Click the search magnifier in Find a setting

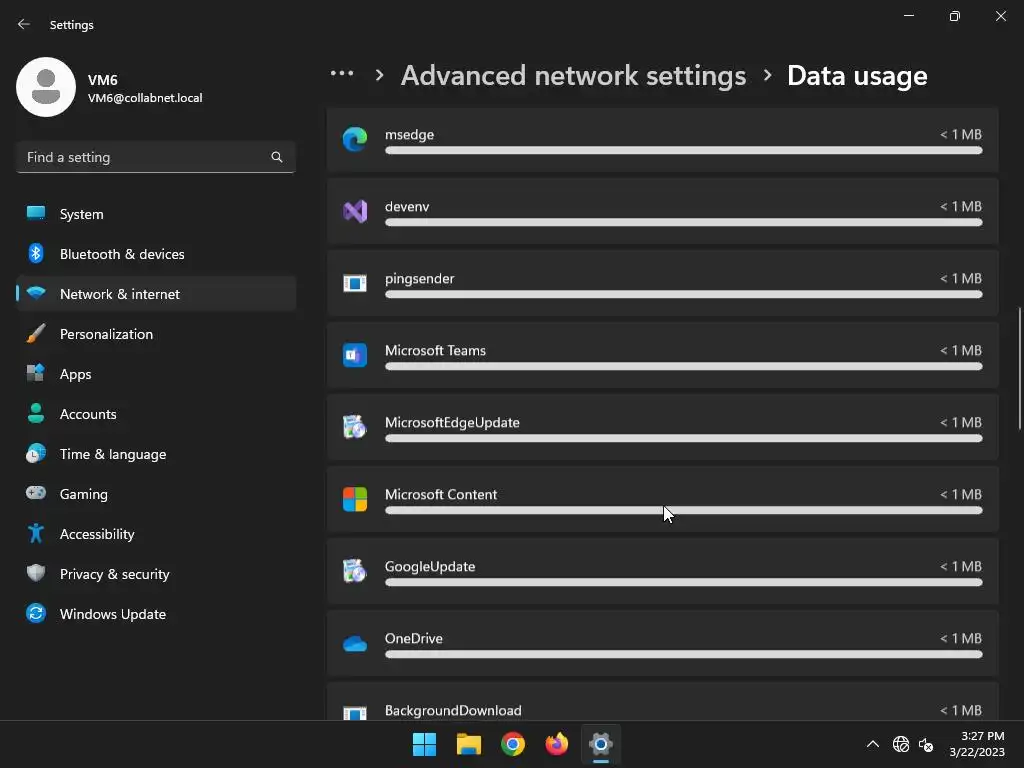277,157
